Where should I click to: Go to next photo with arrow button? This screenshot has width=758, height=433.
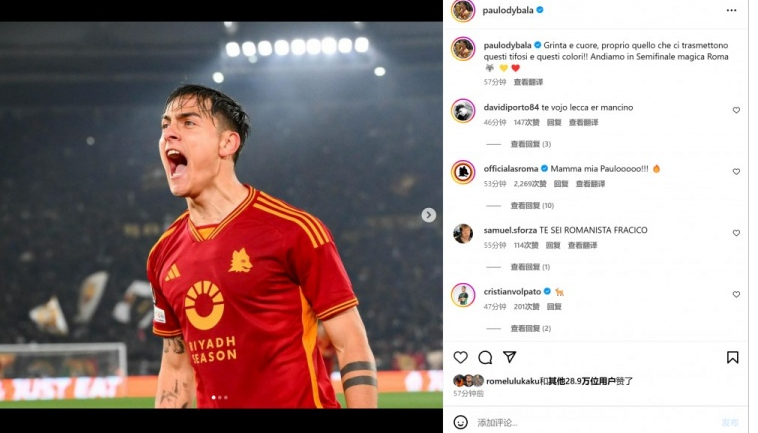pos(428,215)
